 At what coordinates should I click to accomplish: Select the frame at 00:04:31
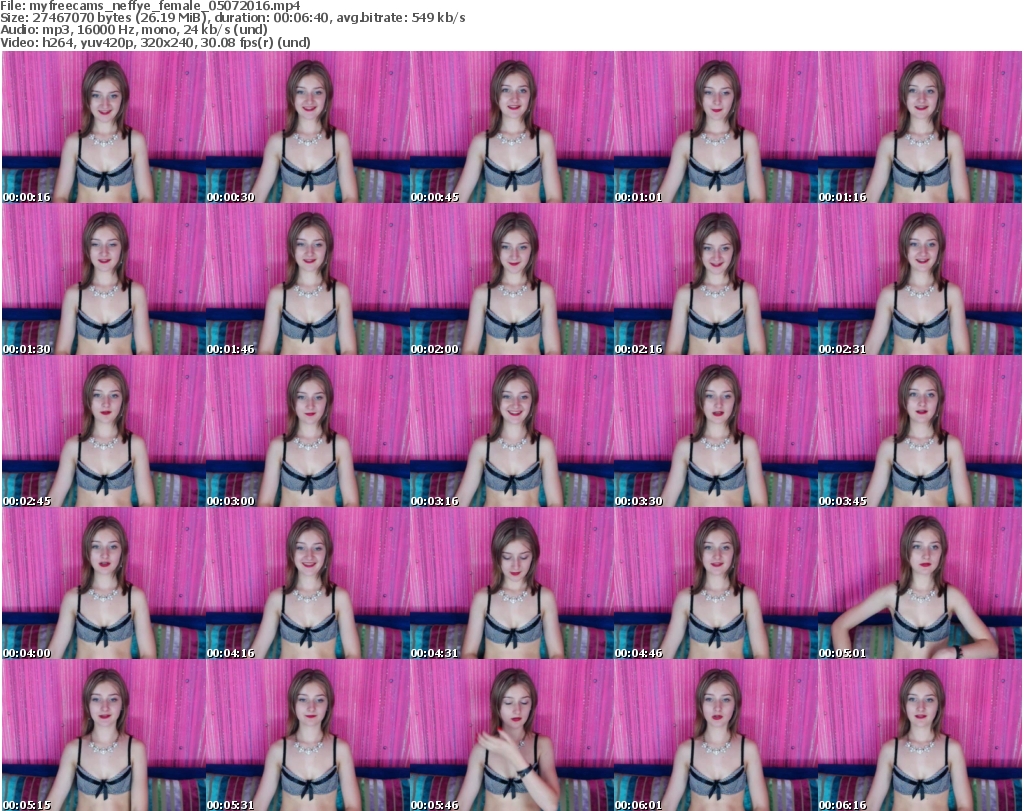click(x=512, y=584)
